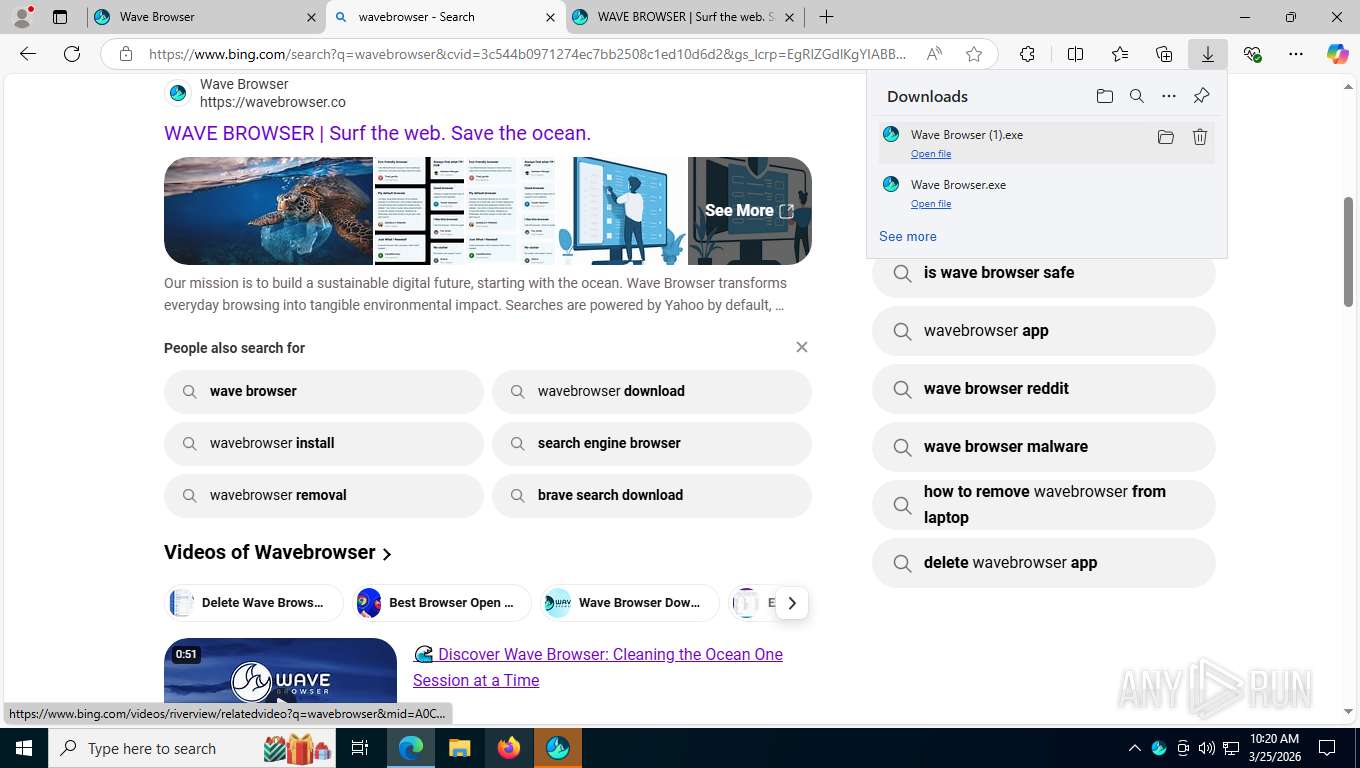
Task: Refresh the current page
Action: (x=72, y=54)
